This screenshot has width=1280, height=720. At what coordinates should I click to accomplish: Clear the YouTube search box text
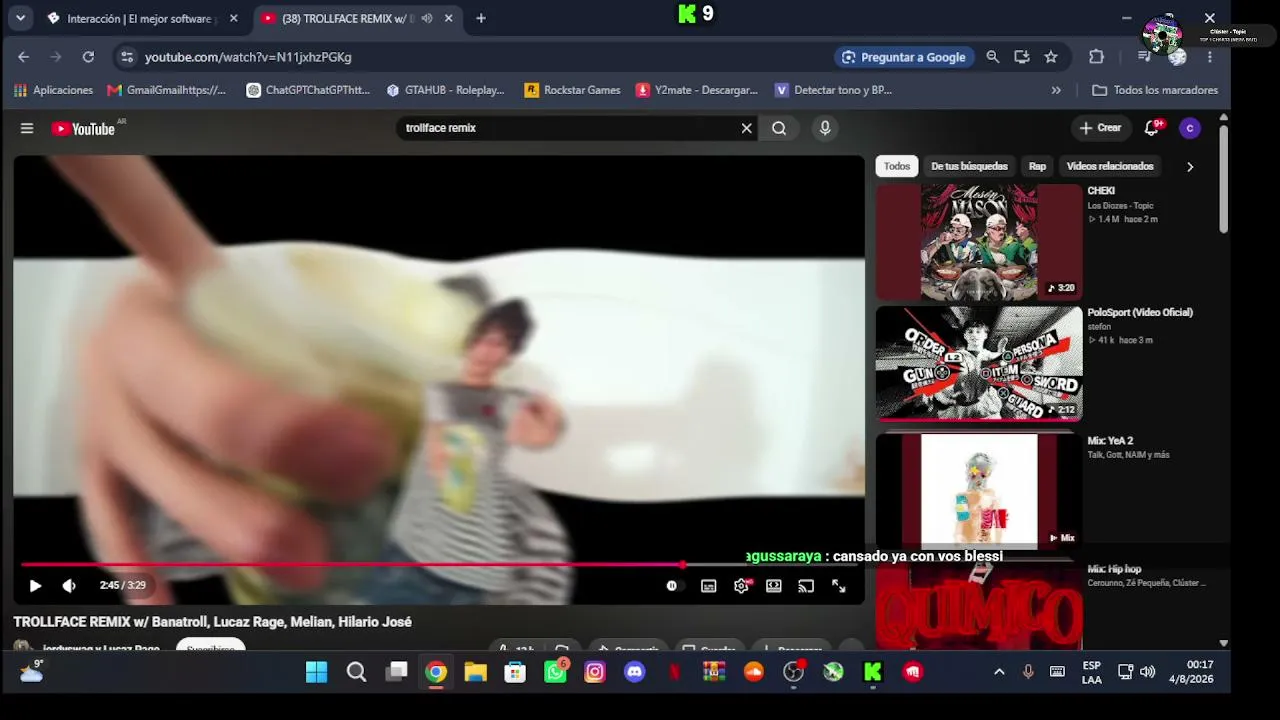(x=746, y=128)
